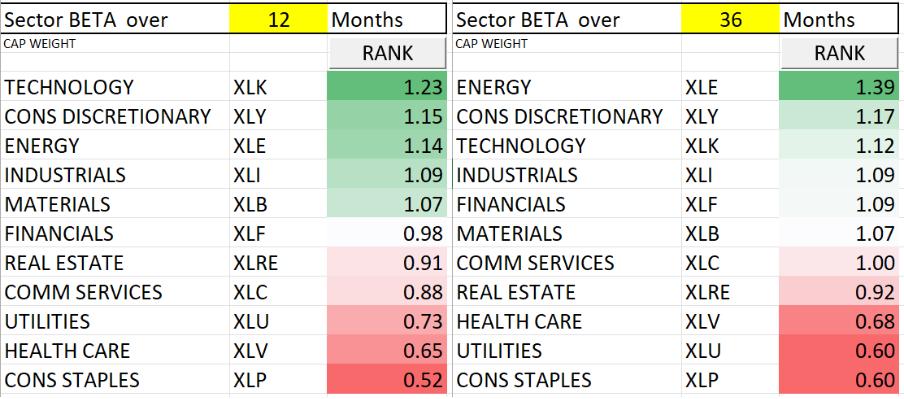Select the XLP ticker in 12-month table
904x399 pixels.
pos(249,380)
